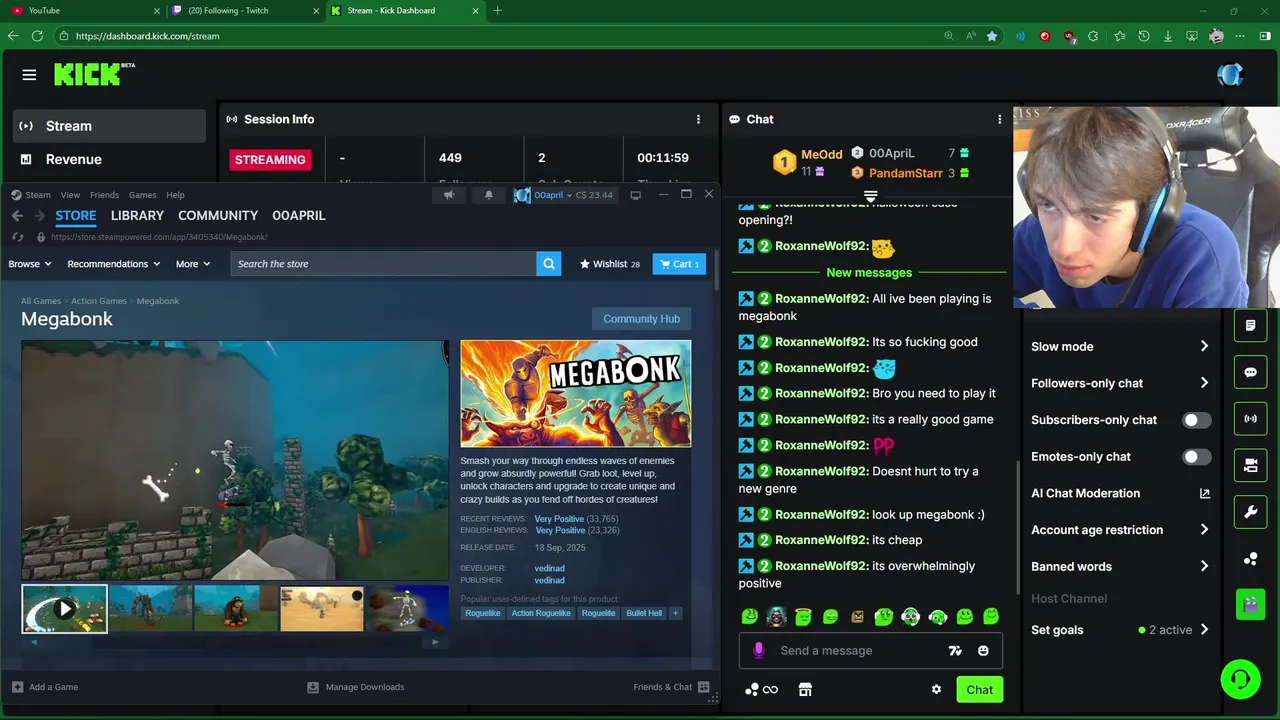The image size is (1280, 720).
Task: Click broadcast signal icon in right rail
Action: pyautogui.click(x=1250, y=419)
